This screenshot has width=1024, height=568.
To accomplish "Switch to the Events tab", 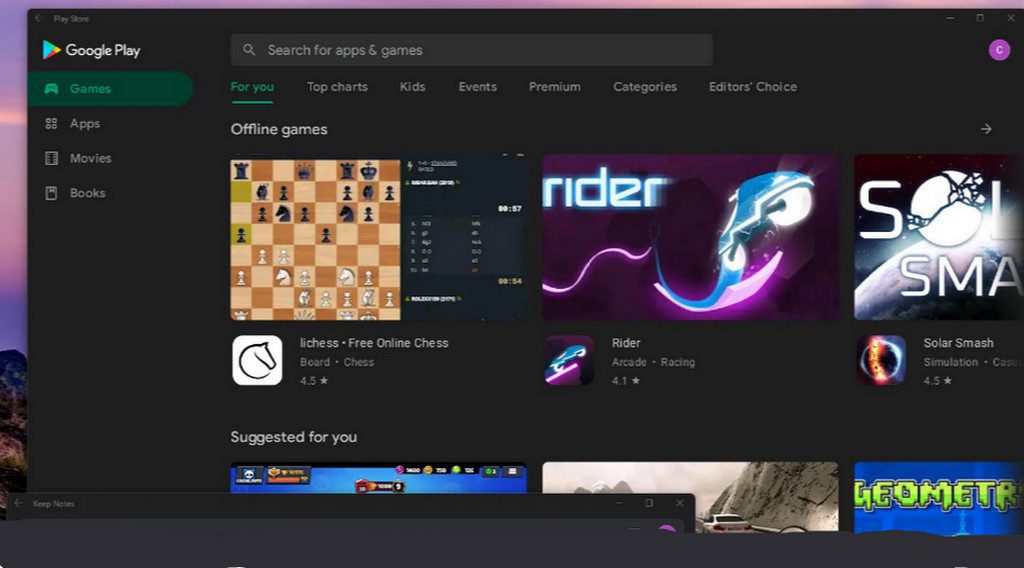I will click(477, 87).
